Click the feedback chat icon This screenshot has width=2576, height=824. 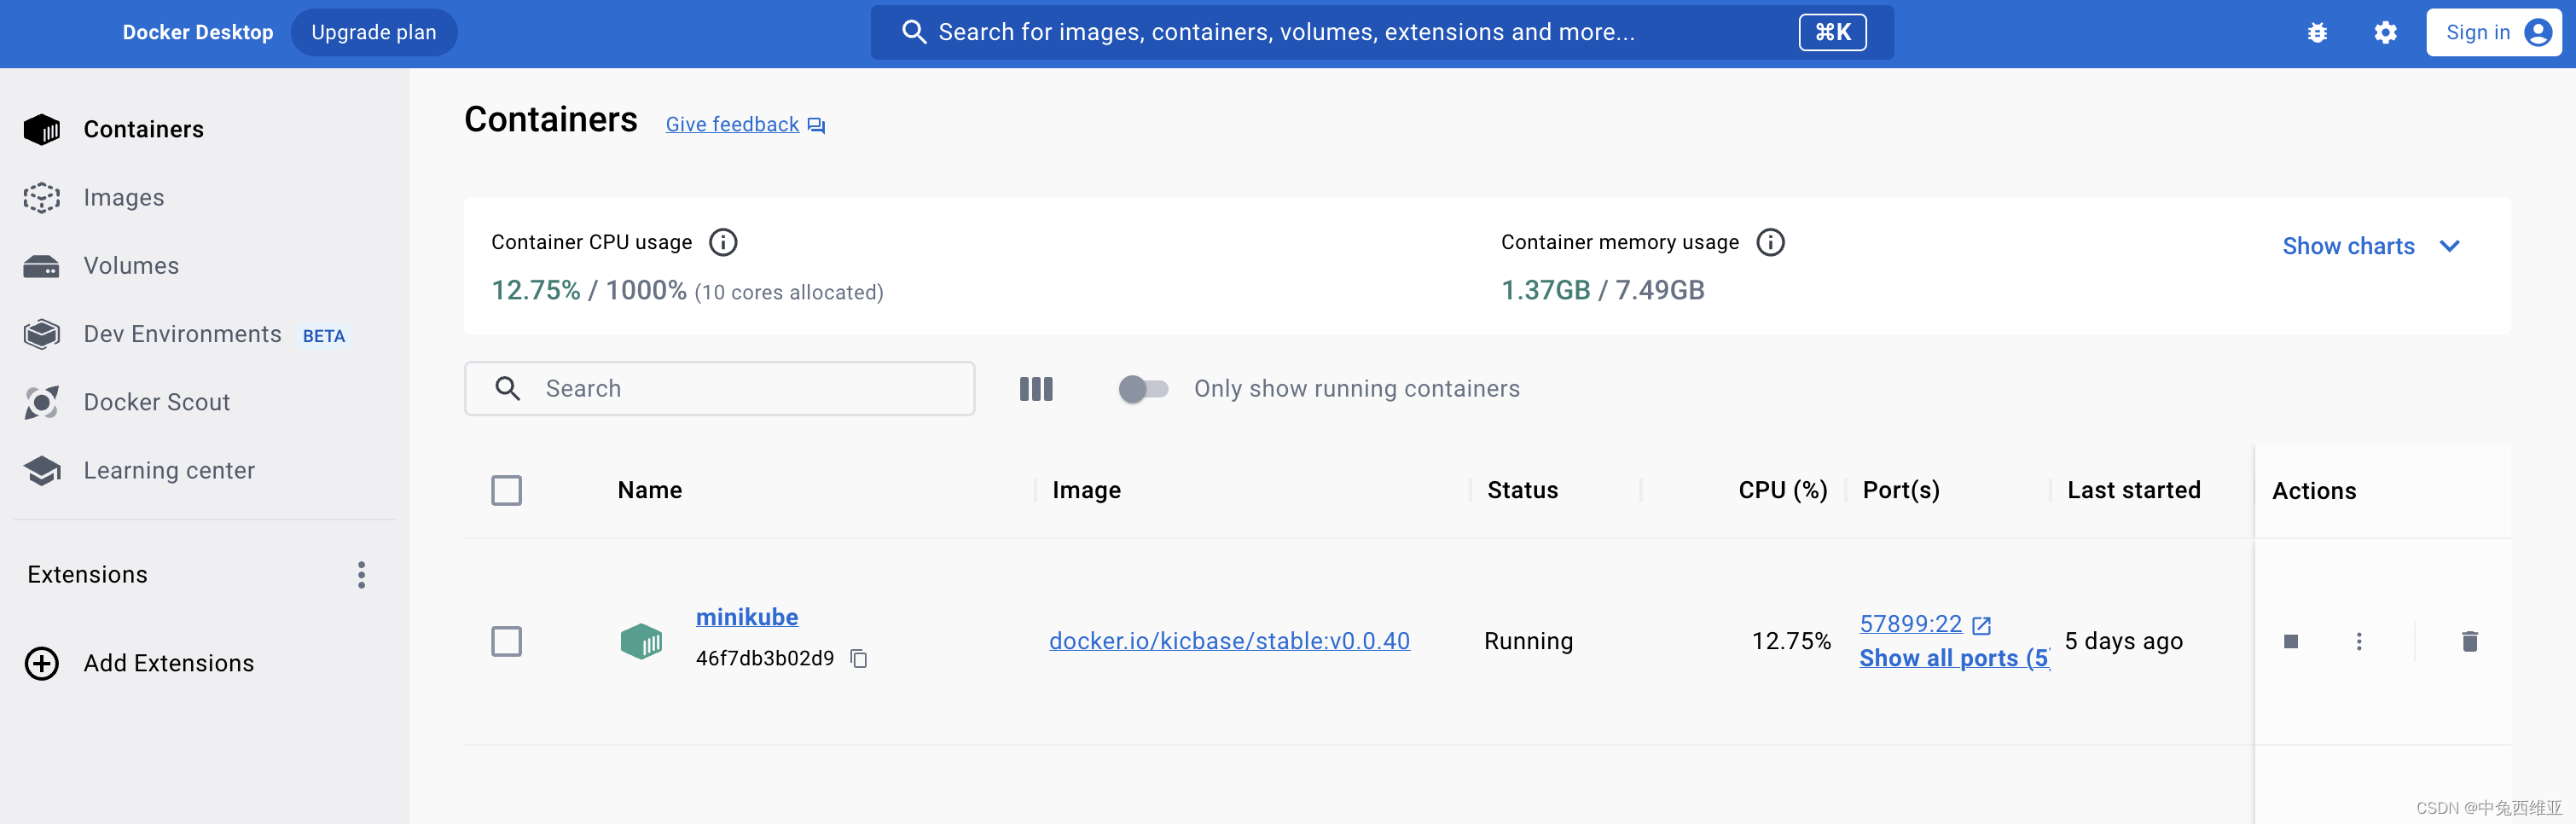tap(816, 125)
